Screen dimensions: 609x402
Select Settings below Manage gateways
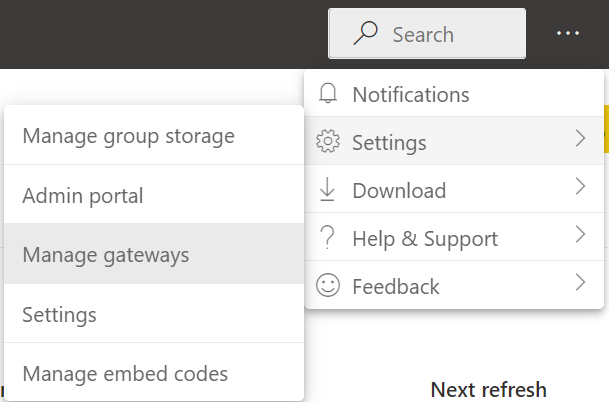(x=59, y=315)
